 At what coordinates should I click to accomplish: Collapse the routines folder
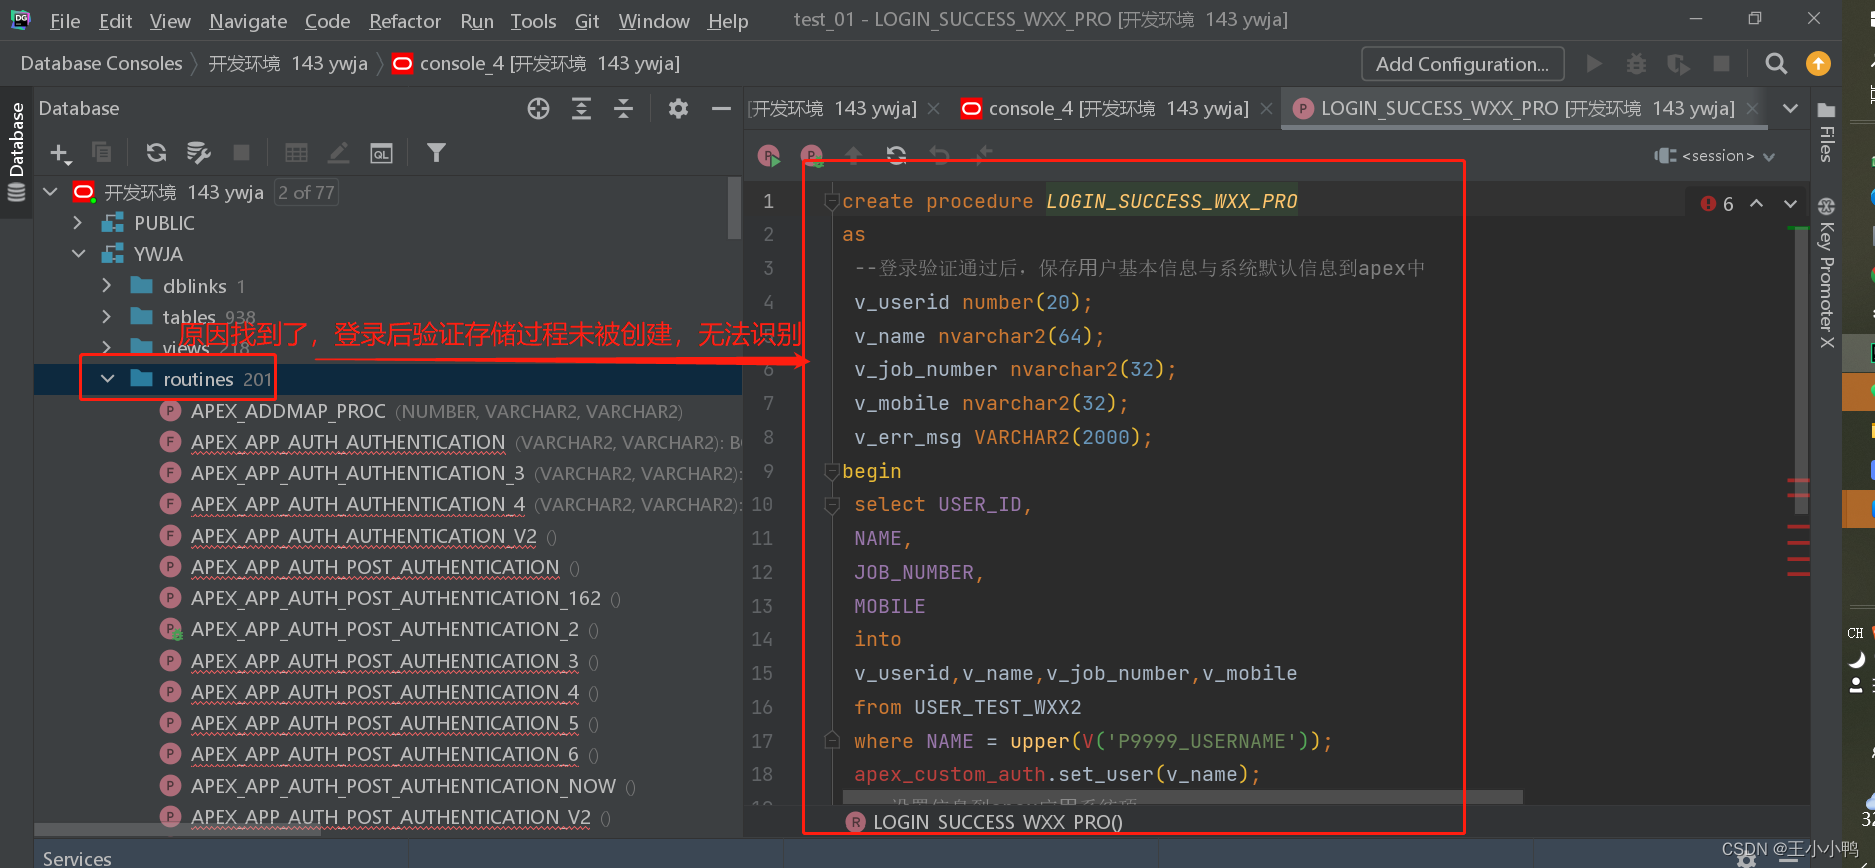tap(107, 379)
